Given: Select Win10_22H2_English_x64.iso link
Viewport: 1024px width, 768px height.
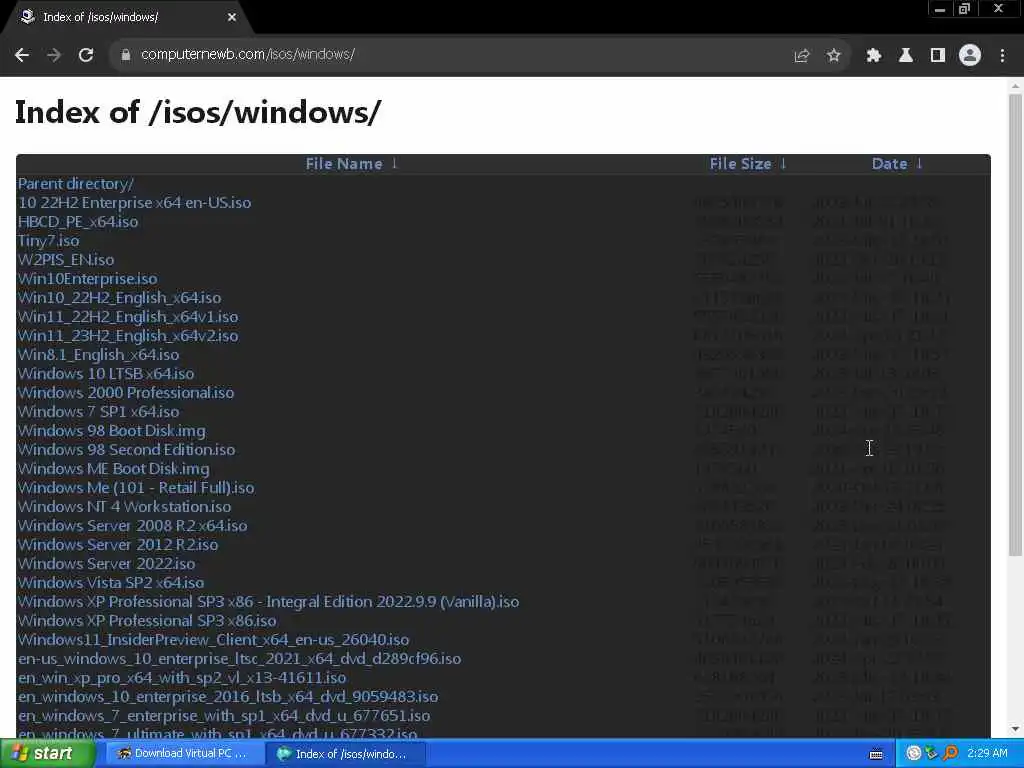Looking at the screenshot, I should 120,298.
